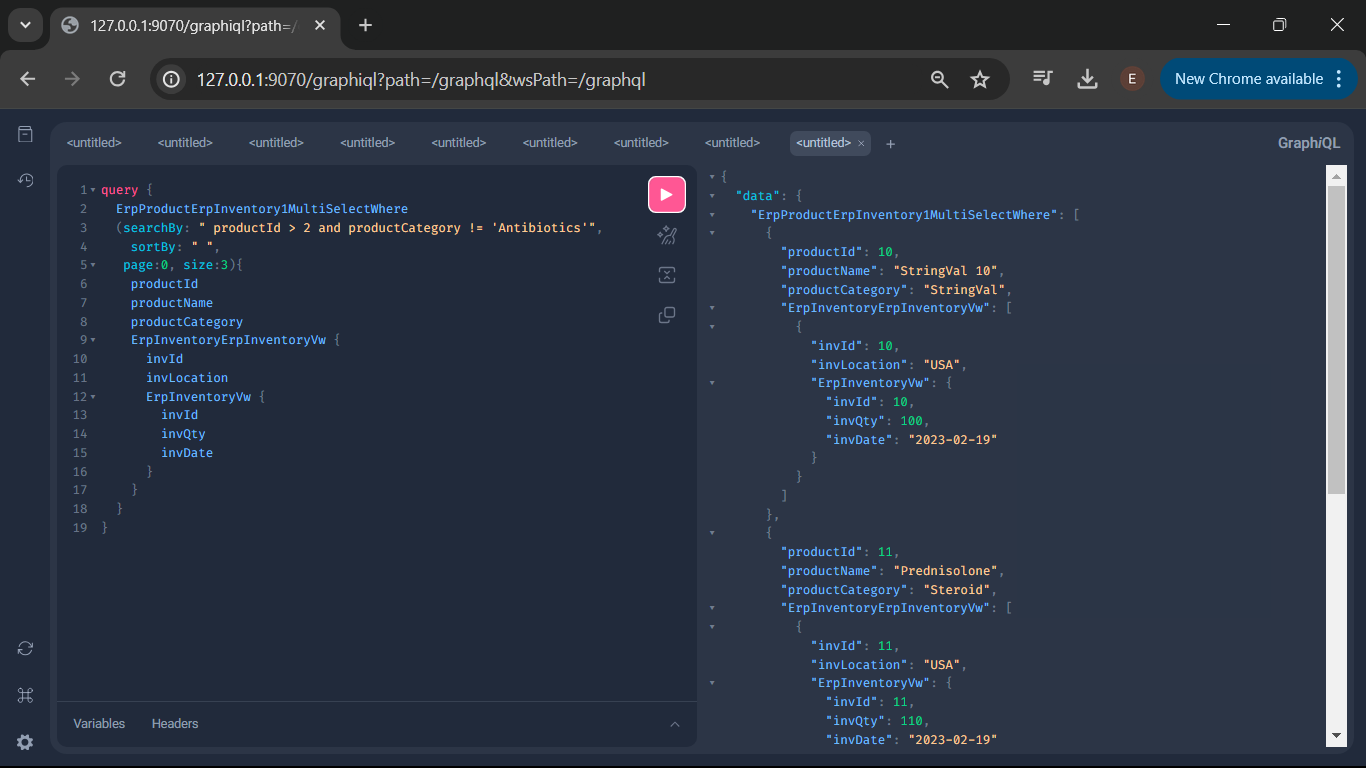Open the Variables editor tab
Screen dimensions: 1366x768
(x=99, y=723)
